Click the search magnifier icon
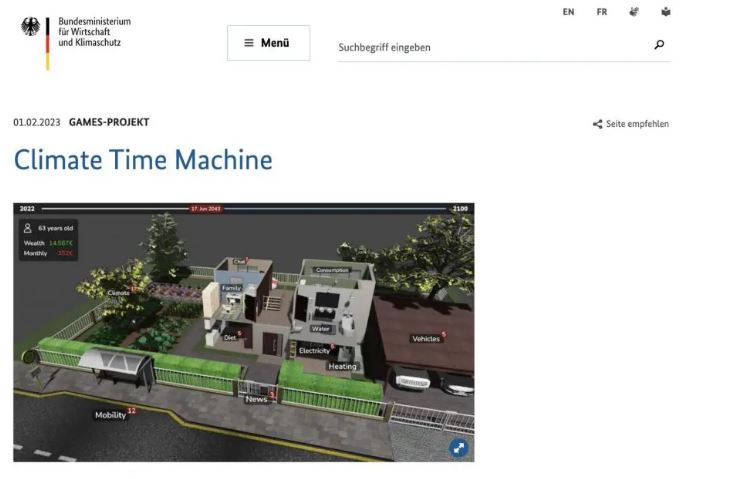The width and height of the screenshot is (751, 479). (x=659, y=45)
